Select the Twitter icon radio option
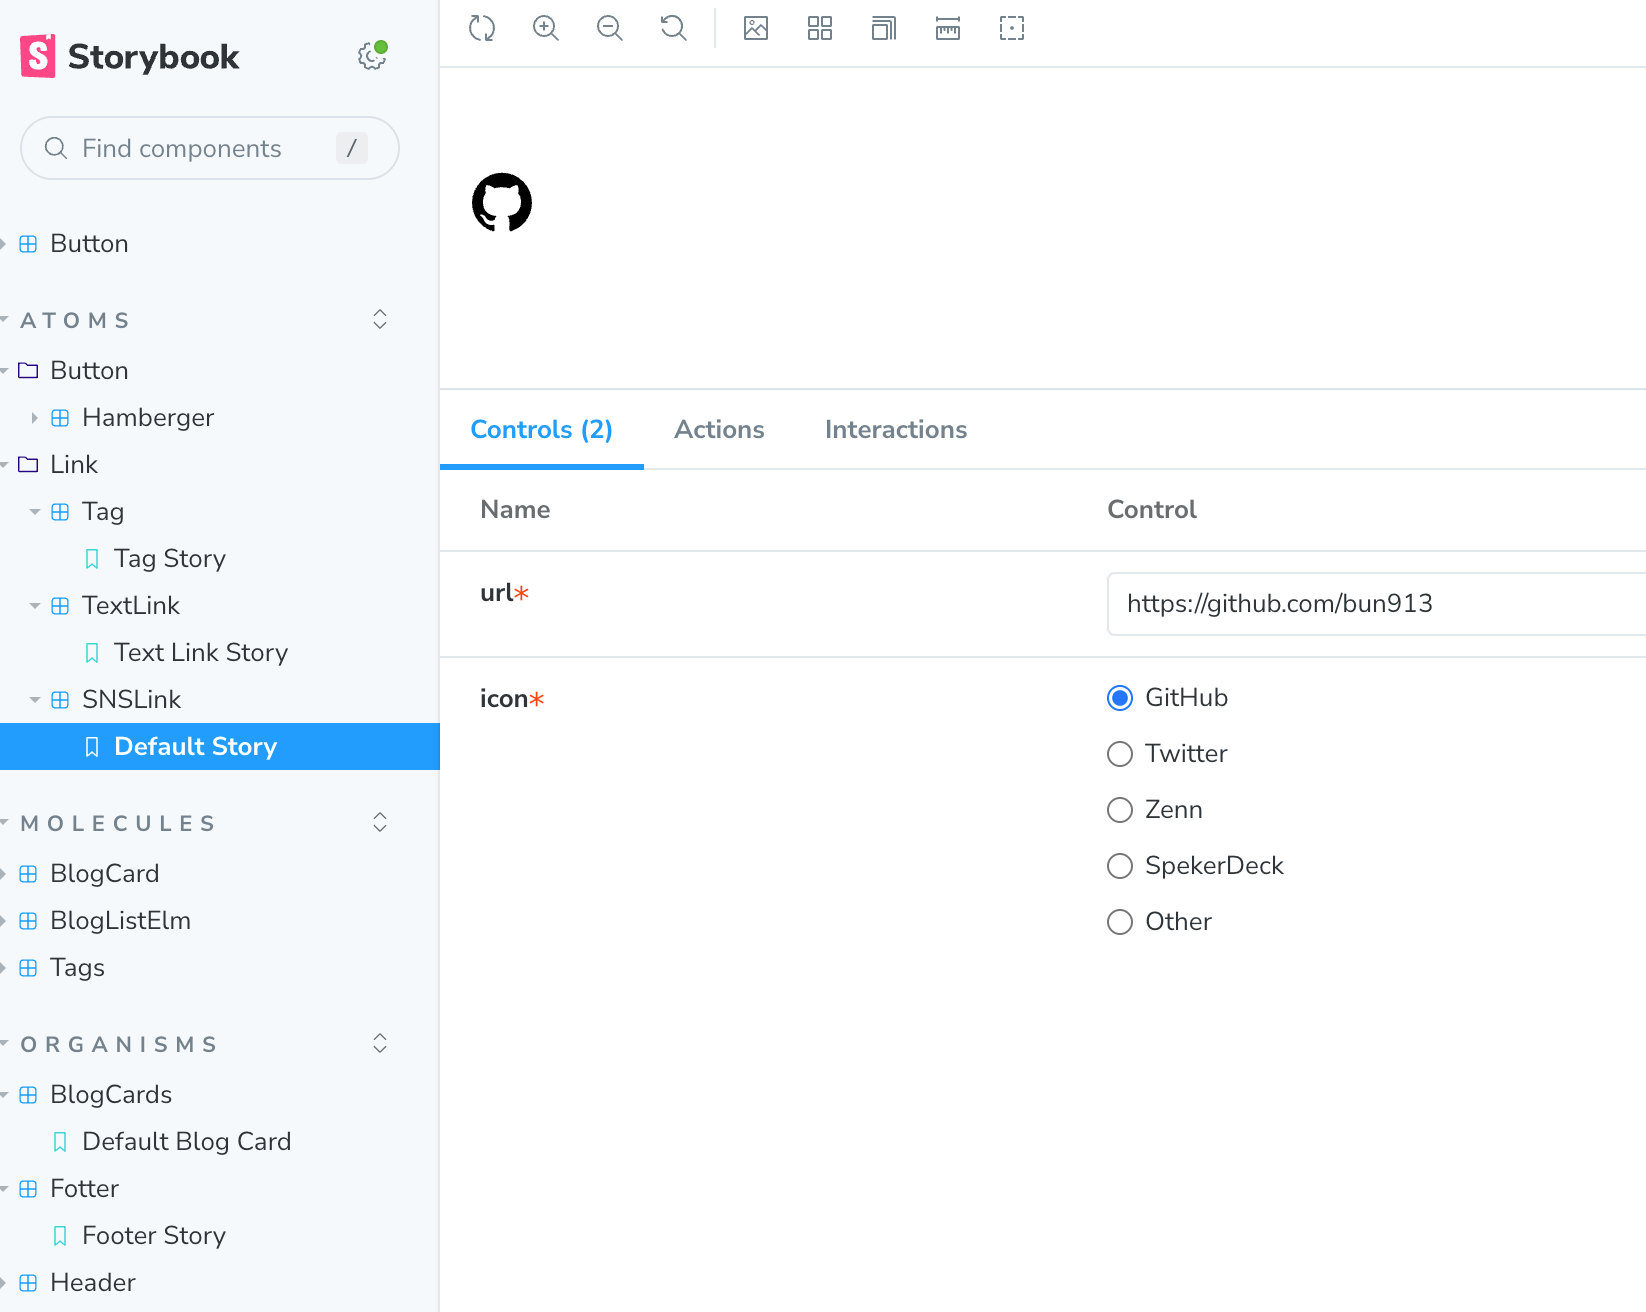 [x=1120, y=754]
